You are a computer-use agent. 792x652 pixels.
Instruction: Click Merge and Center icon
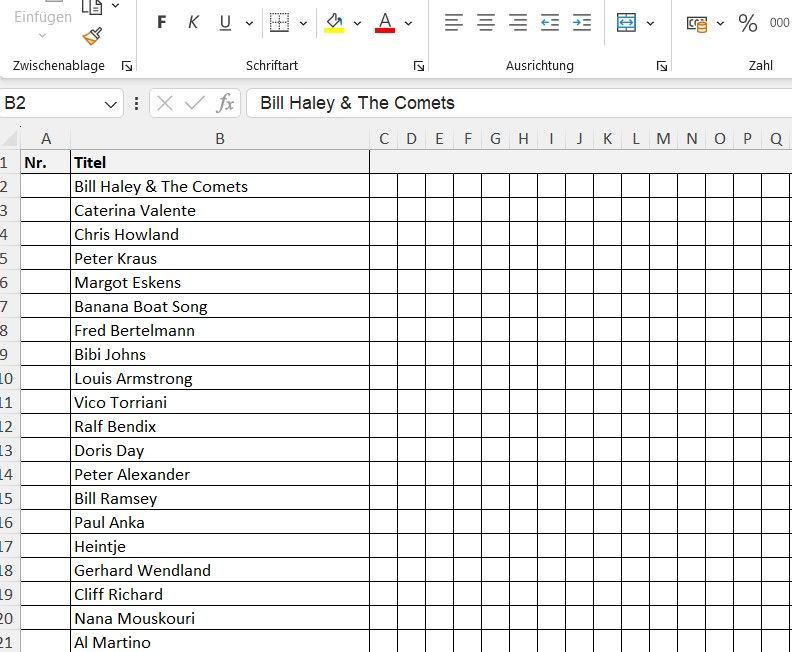tap(626, 23)
